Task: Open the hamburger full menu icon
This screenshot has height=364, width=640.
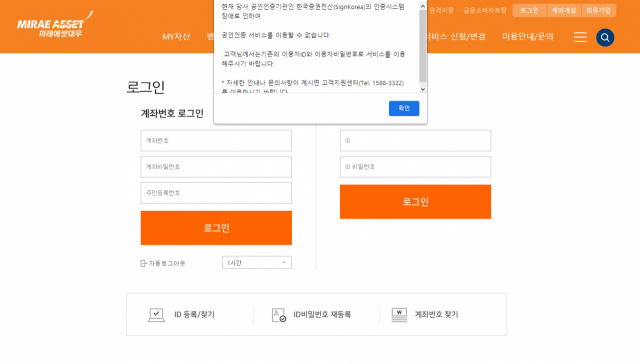Action: [580, 37]
